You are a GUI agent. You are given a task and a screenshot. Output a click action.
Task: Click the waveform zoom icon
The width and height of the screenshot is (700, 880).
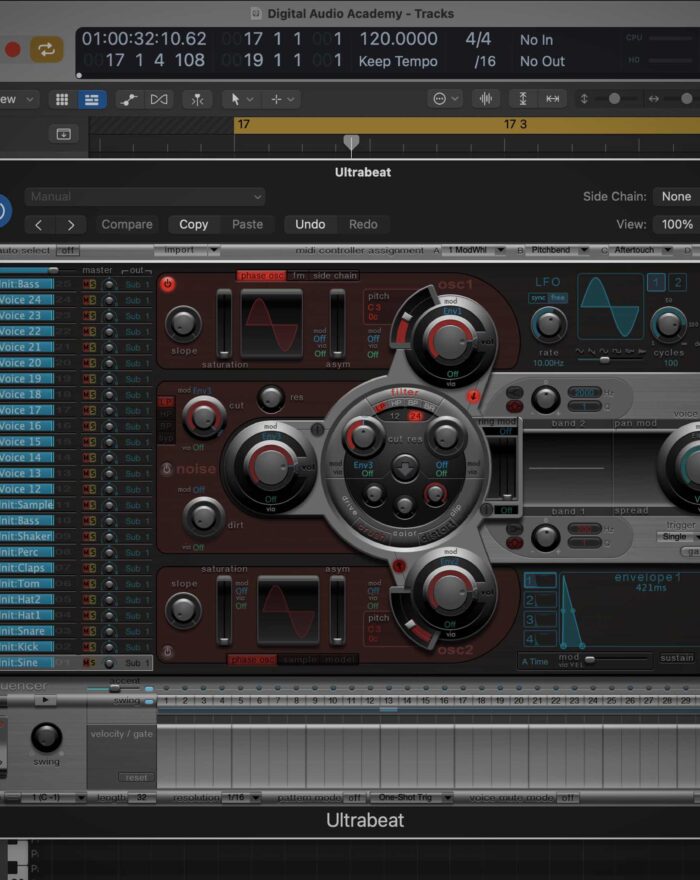486,99
